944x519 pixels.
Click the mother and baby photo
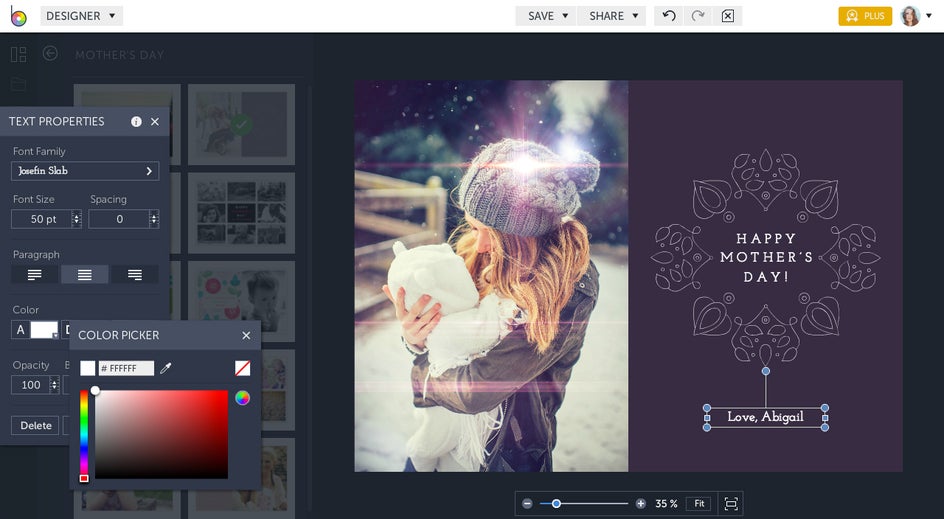coord(491,276)
